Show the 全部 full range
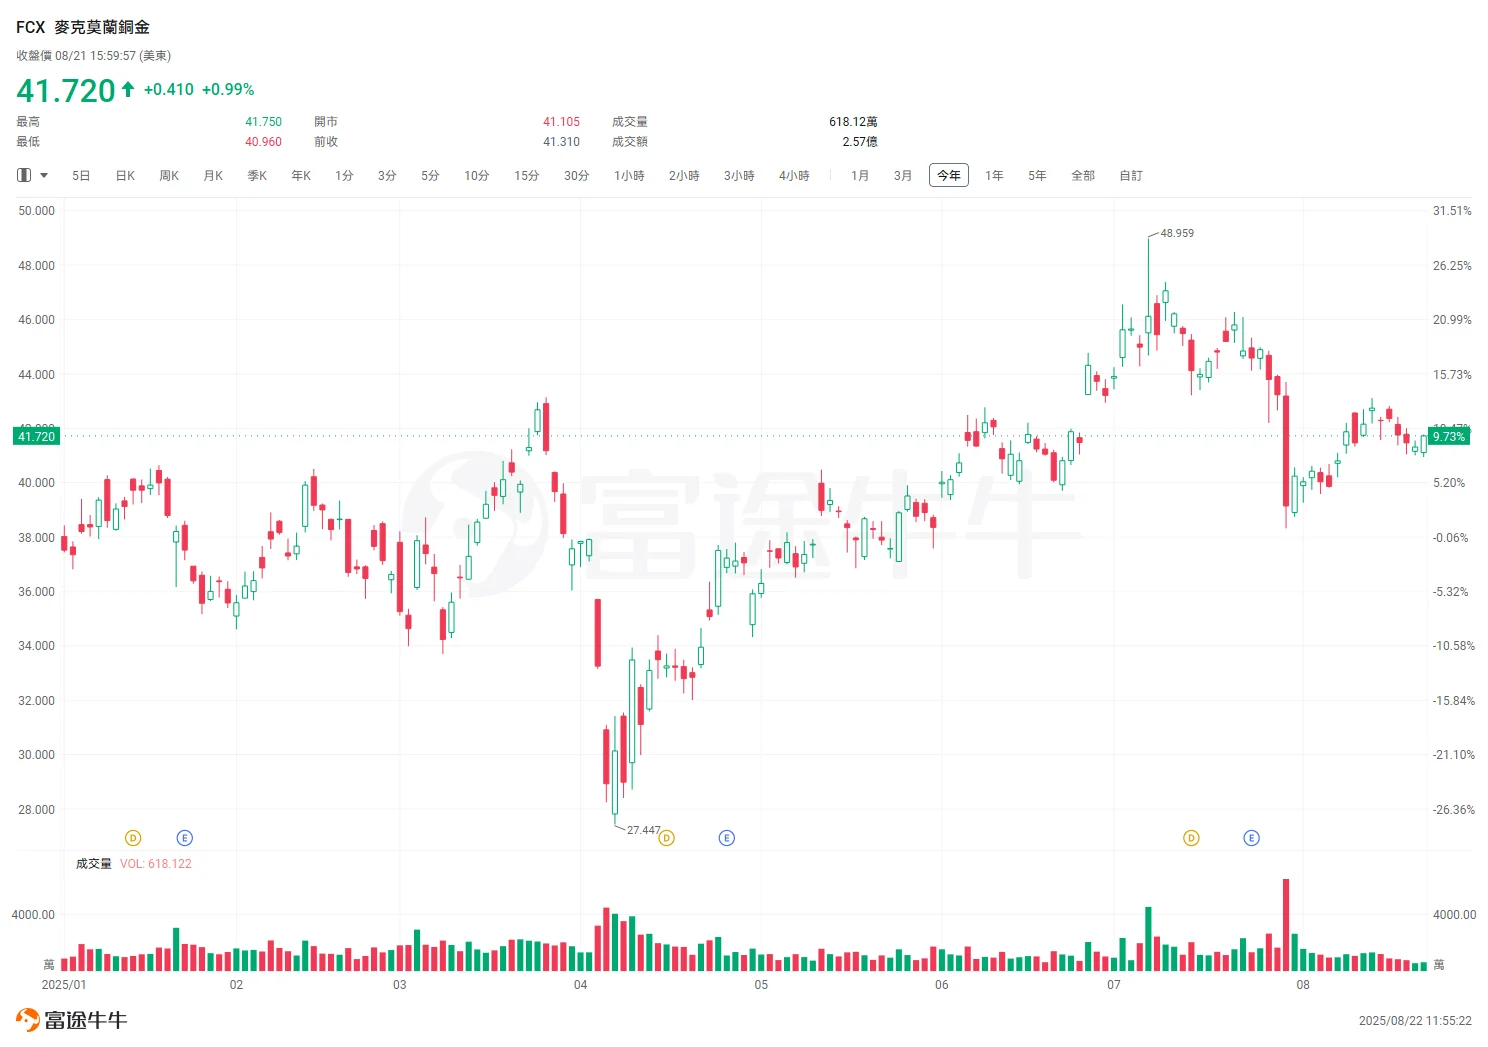1488x1047 pixels. 1083,175
